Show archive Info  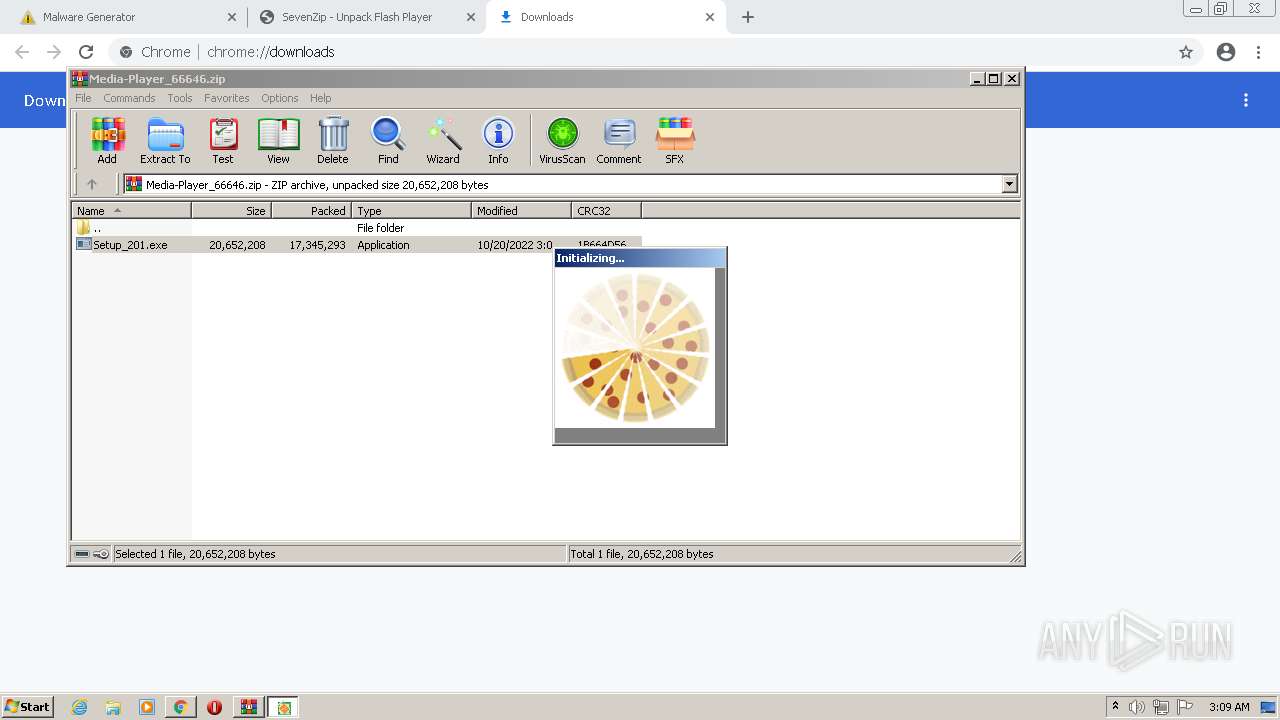click(x=498, y=140)
